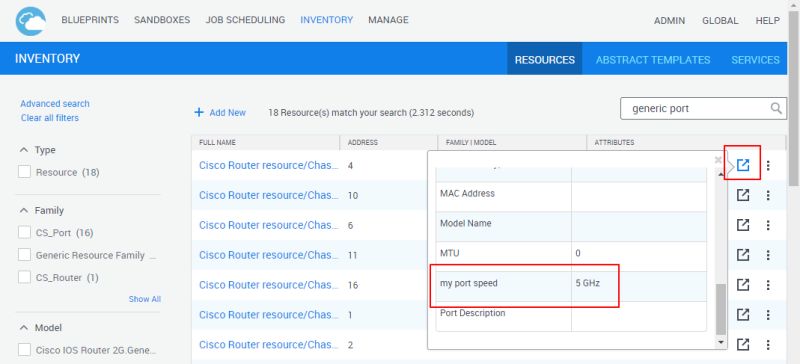Click the MAC Address attribute label

click(467, 193)
